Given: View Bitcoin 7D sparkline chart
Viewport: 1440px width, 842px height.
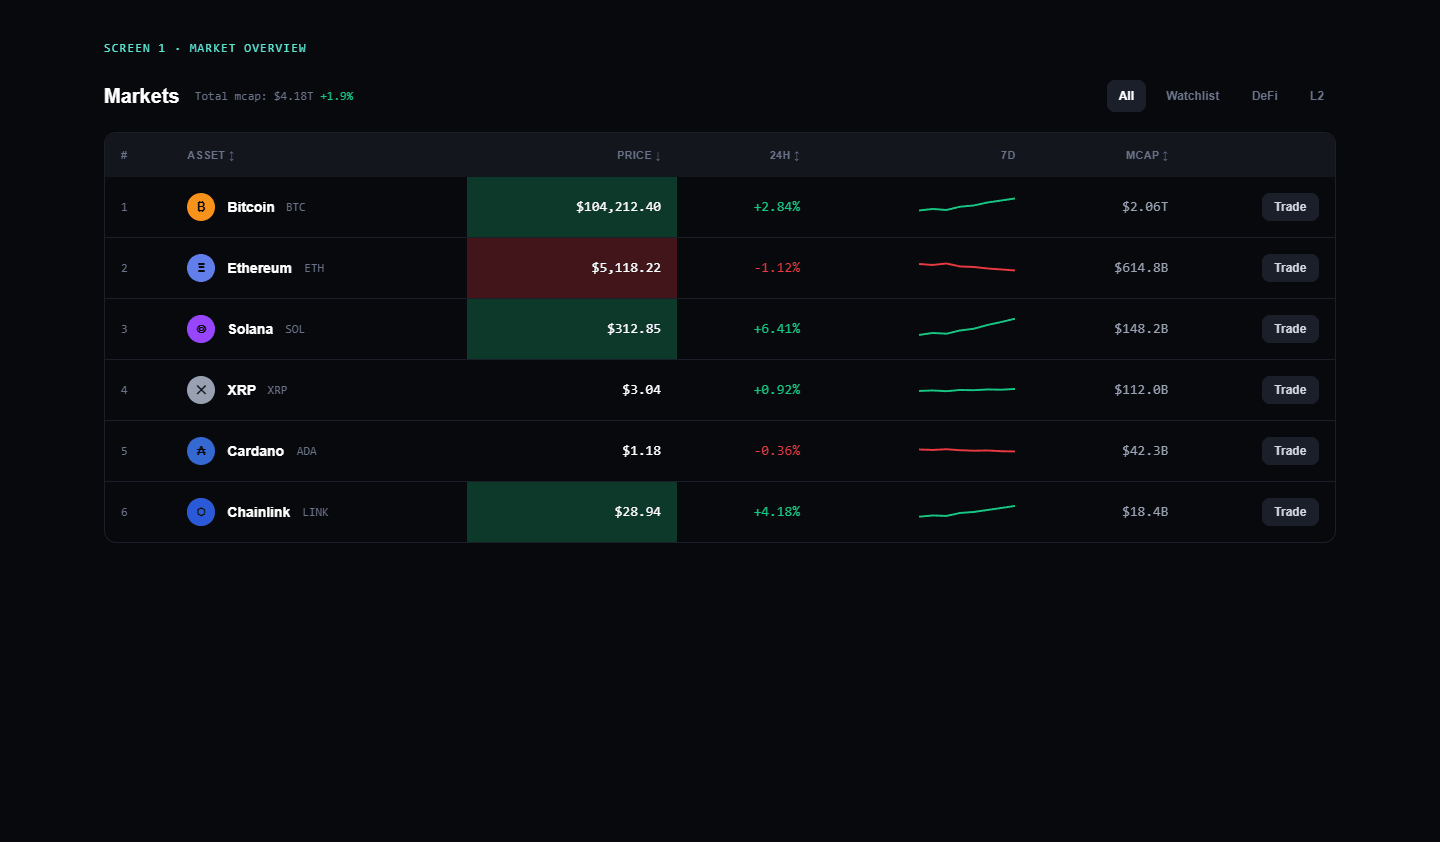Looking at the screenshot, I should [x=967, y=205].
